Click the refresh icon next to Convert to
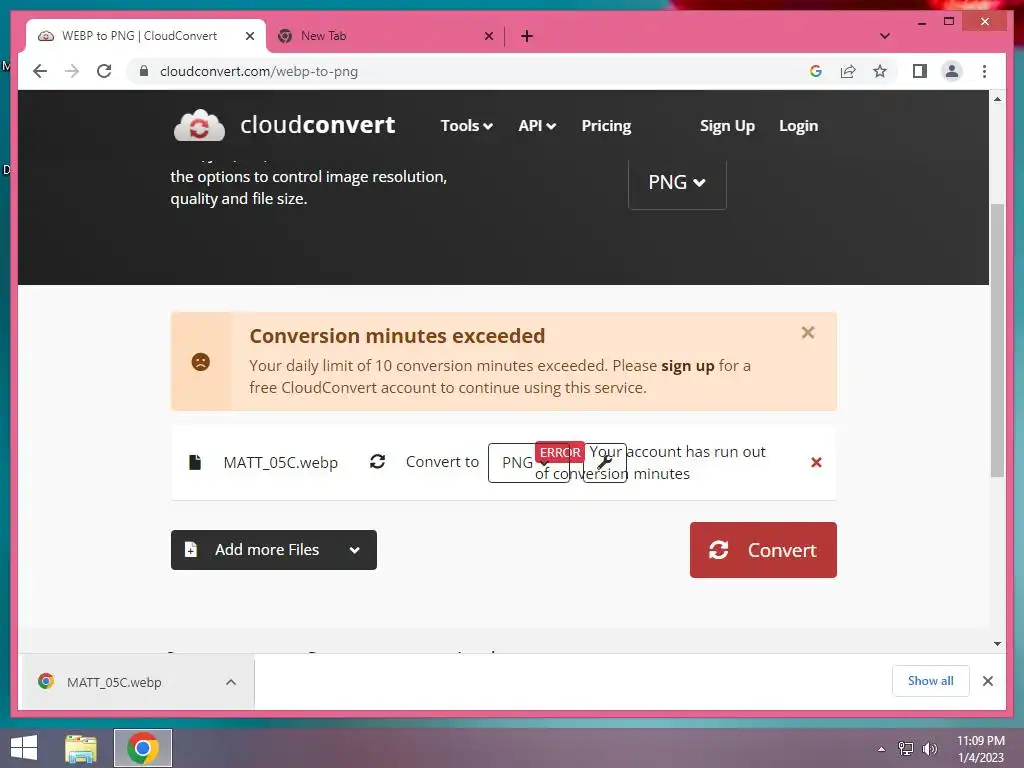 [377, 462]
